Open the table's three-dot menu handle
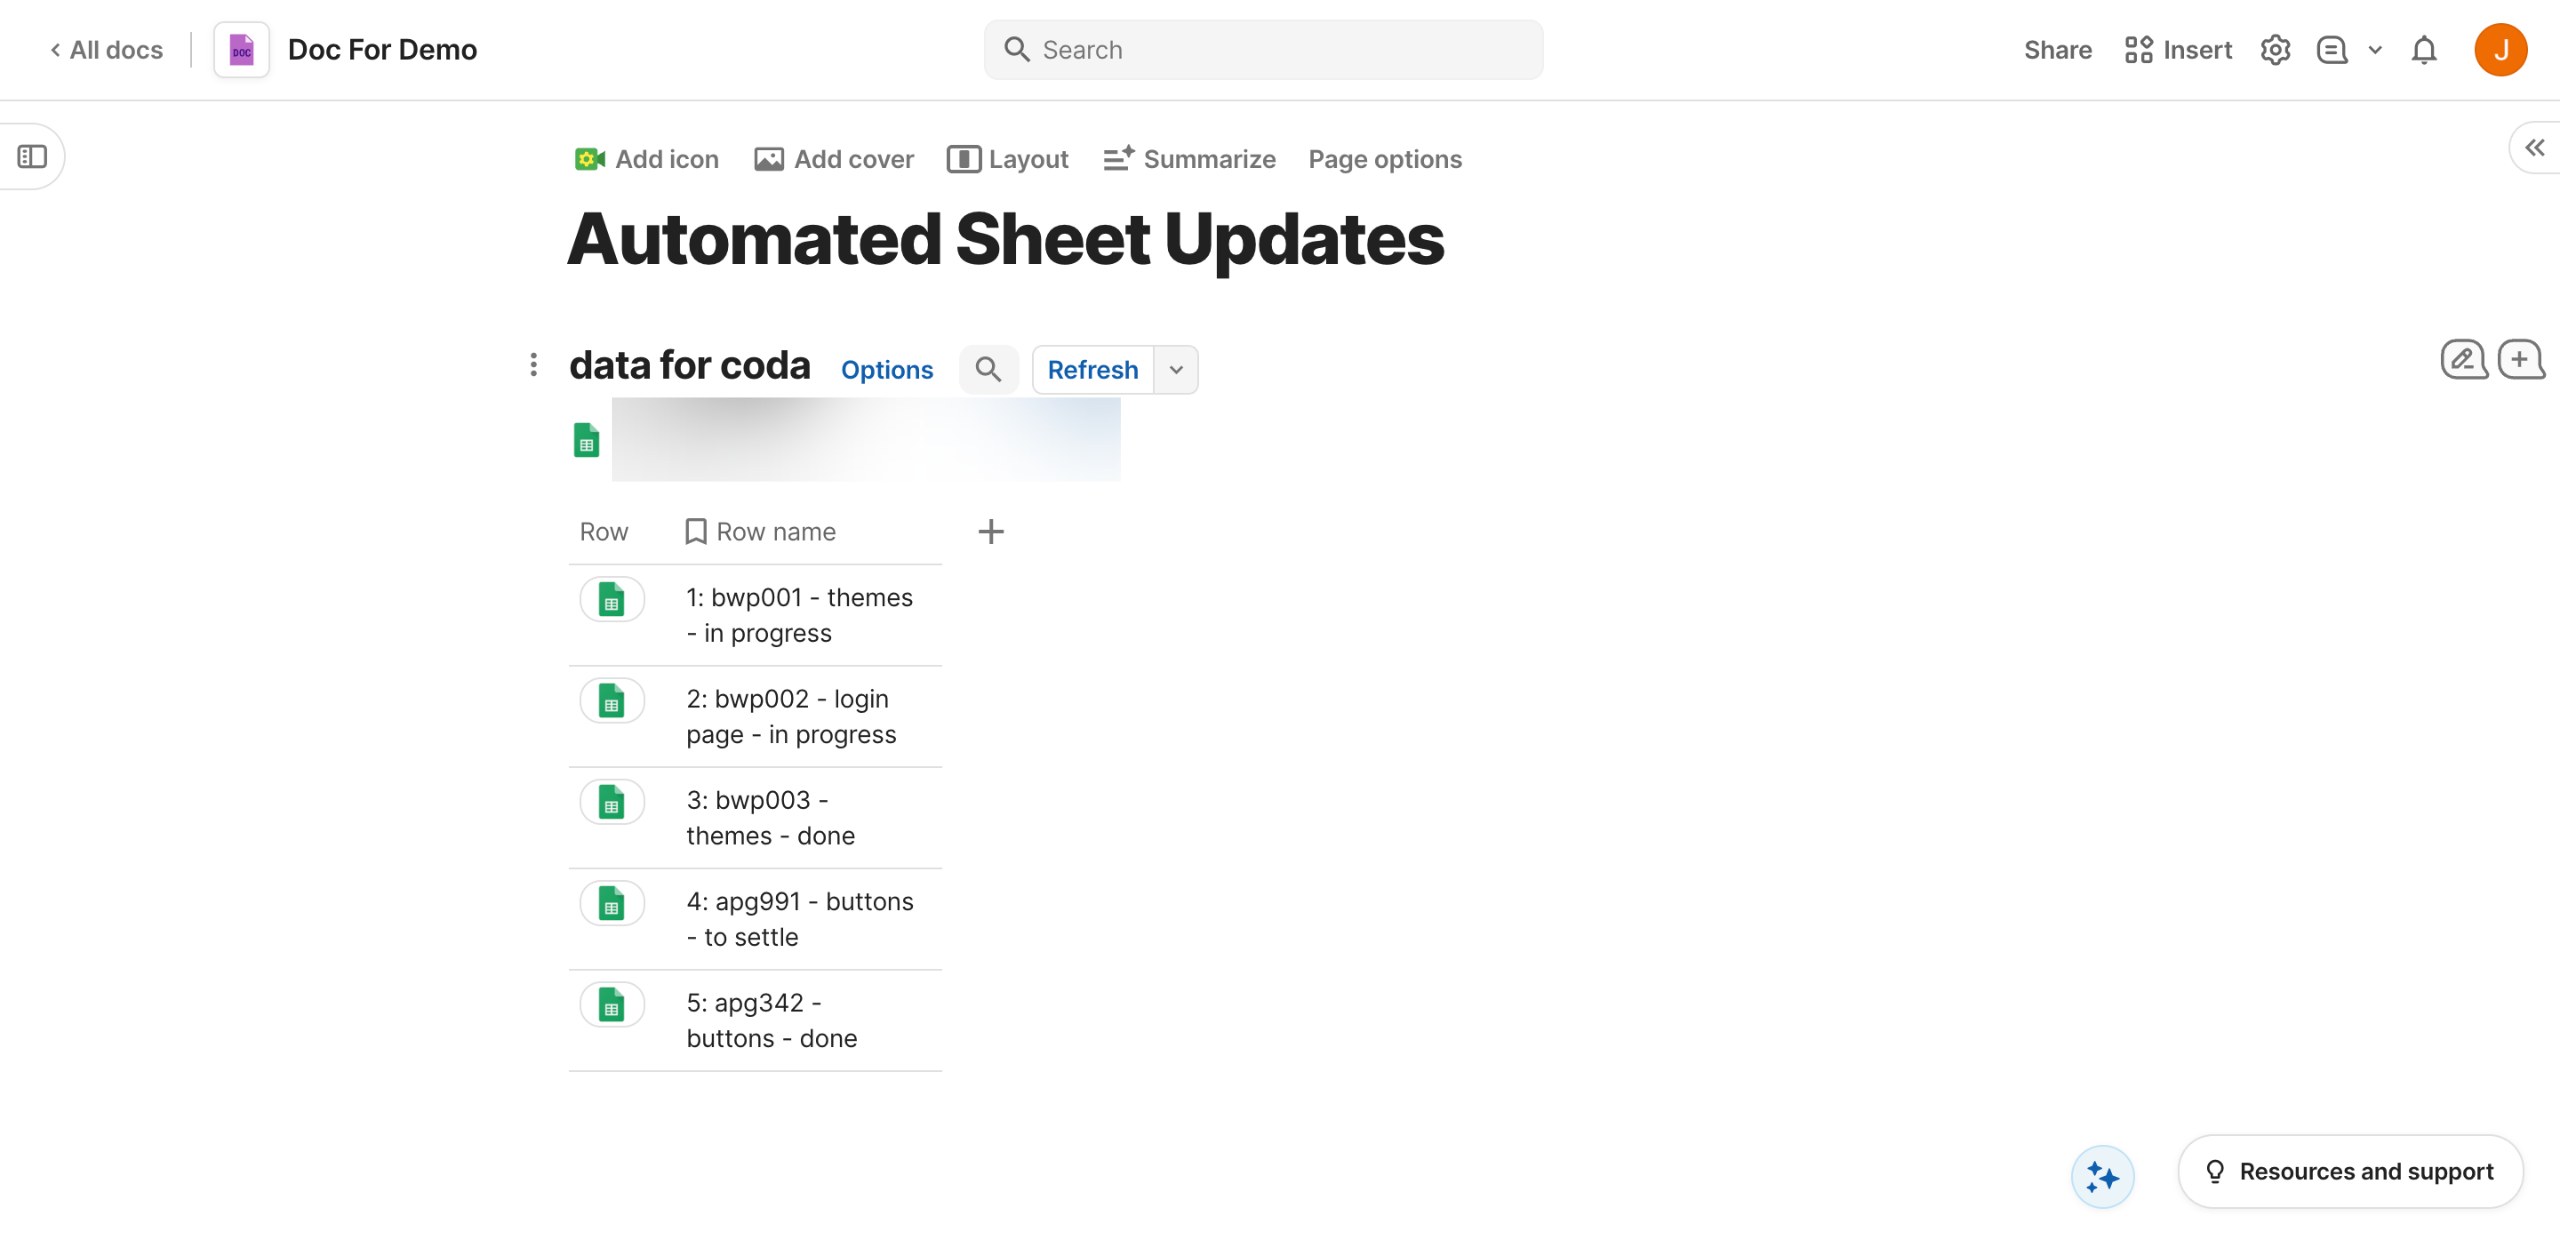The height and width of the screenshot is (1248, 2560). coord(534,365)
